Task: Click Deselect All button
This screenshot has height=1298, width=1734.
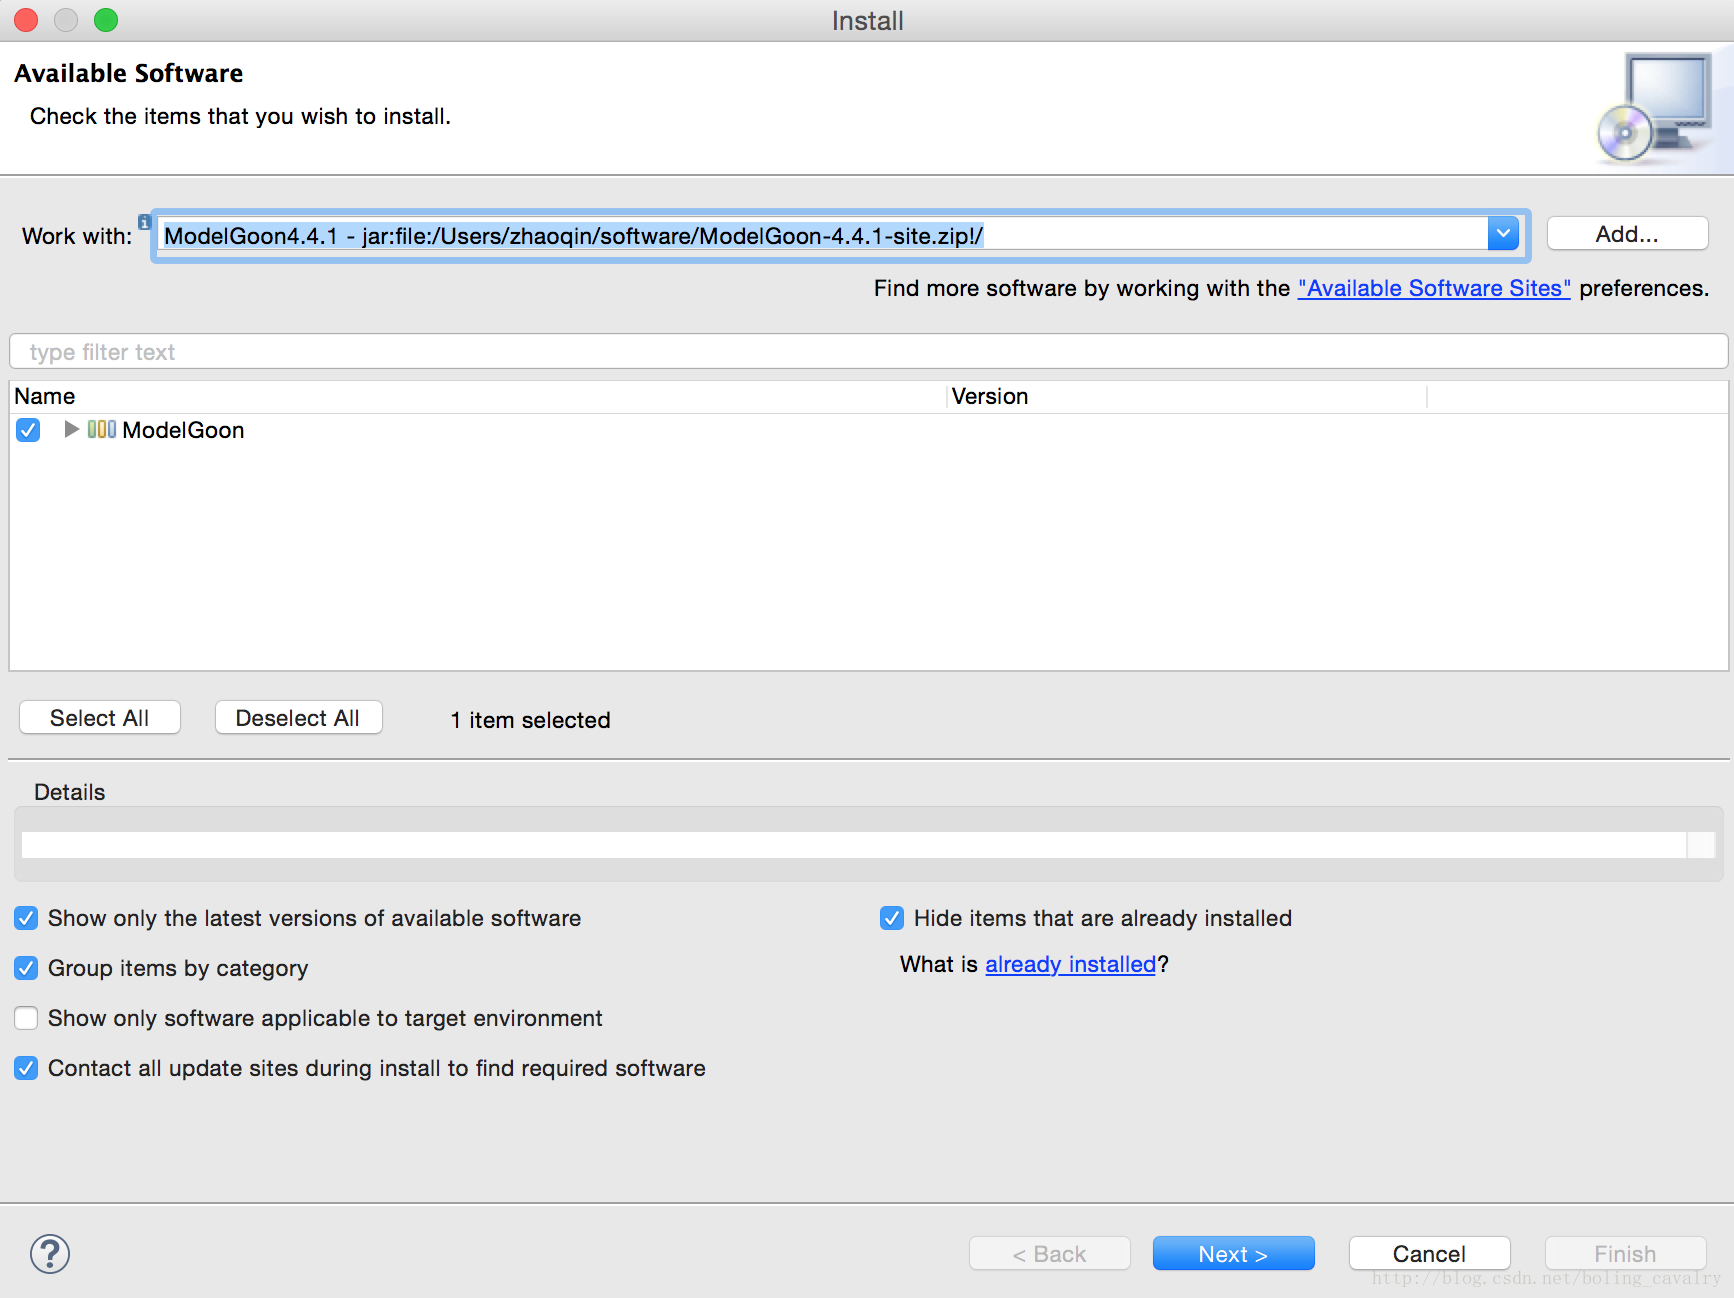Action: (x=298, y=718)
